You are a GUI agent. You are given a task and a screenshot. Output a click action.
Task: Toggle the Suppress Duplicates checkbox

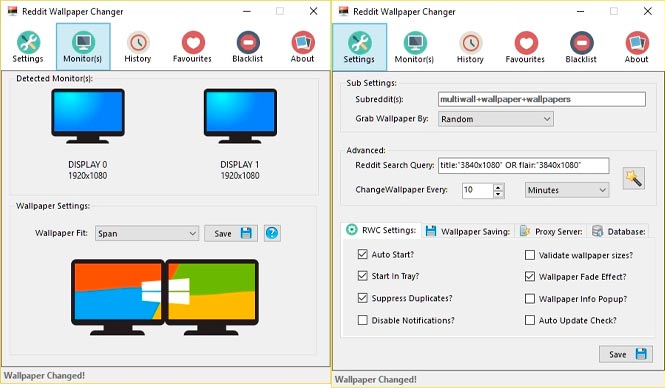363,298
